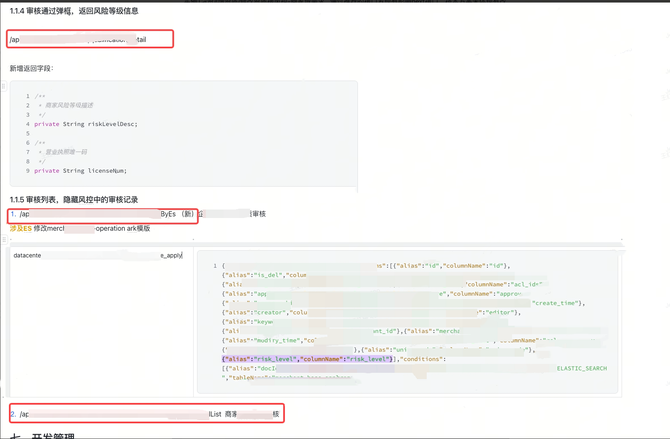Screen dimensions: 670x439
Task: Click the block handle beside the Java code block
Action: click(x=4, y=86)
